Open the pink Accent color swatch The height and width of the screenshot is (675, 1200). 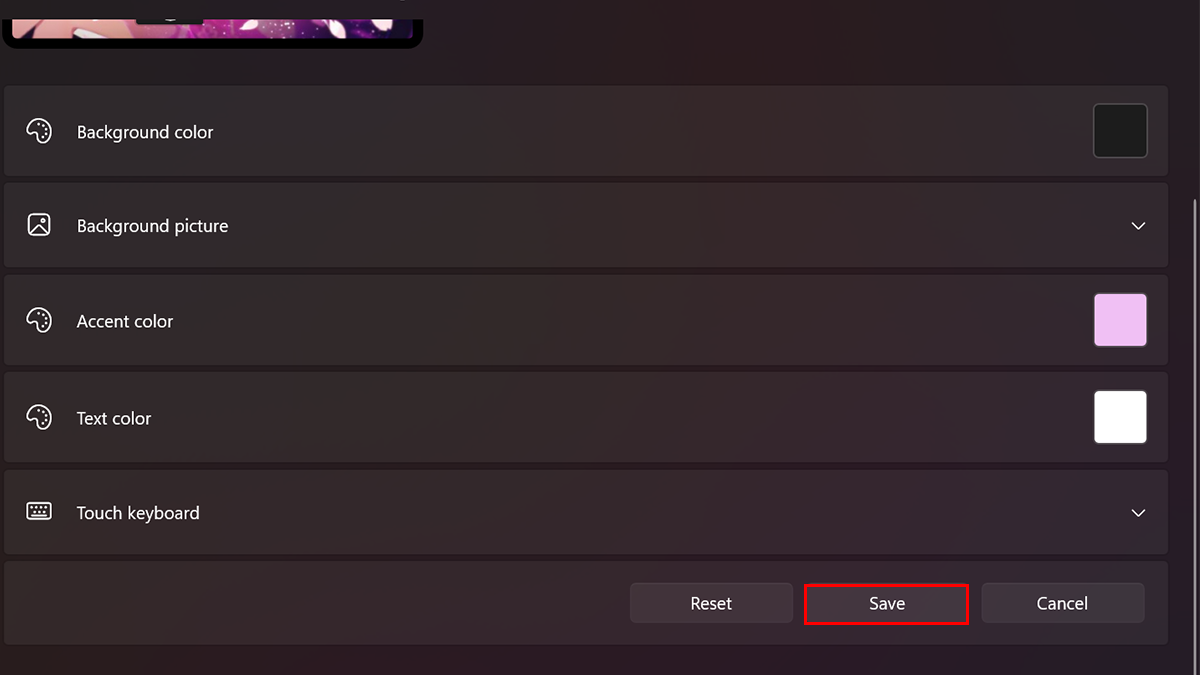1120,320
